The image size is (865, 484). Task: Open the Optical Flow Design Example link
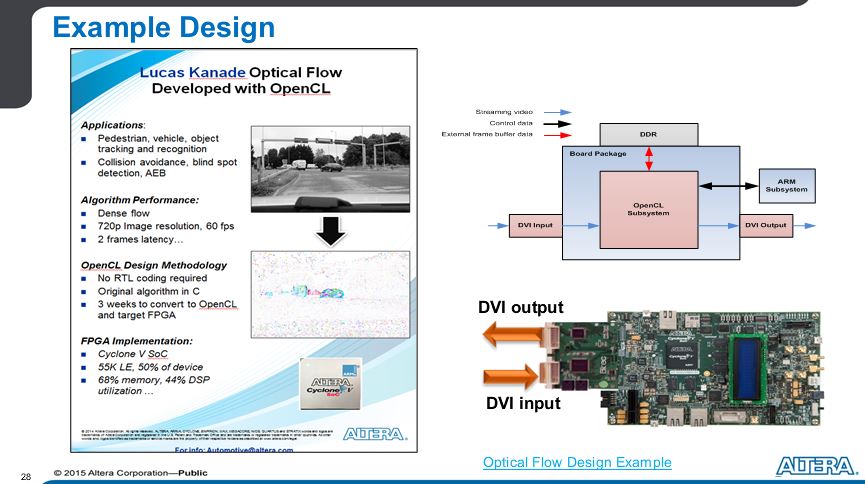(577, 462)
